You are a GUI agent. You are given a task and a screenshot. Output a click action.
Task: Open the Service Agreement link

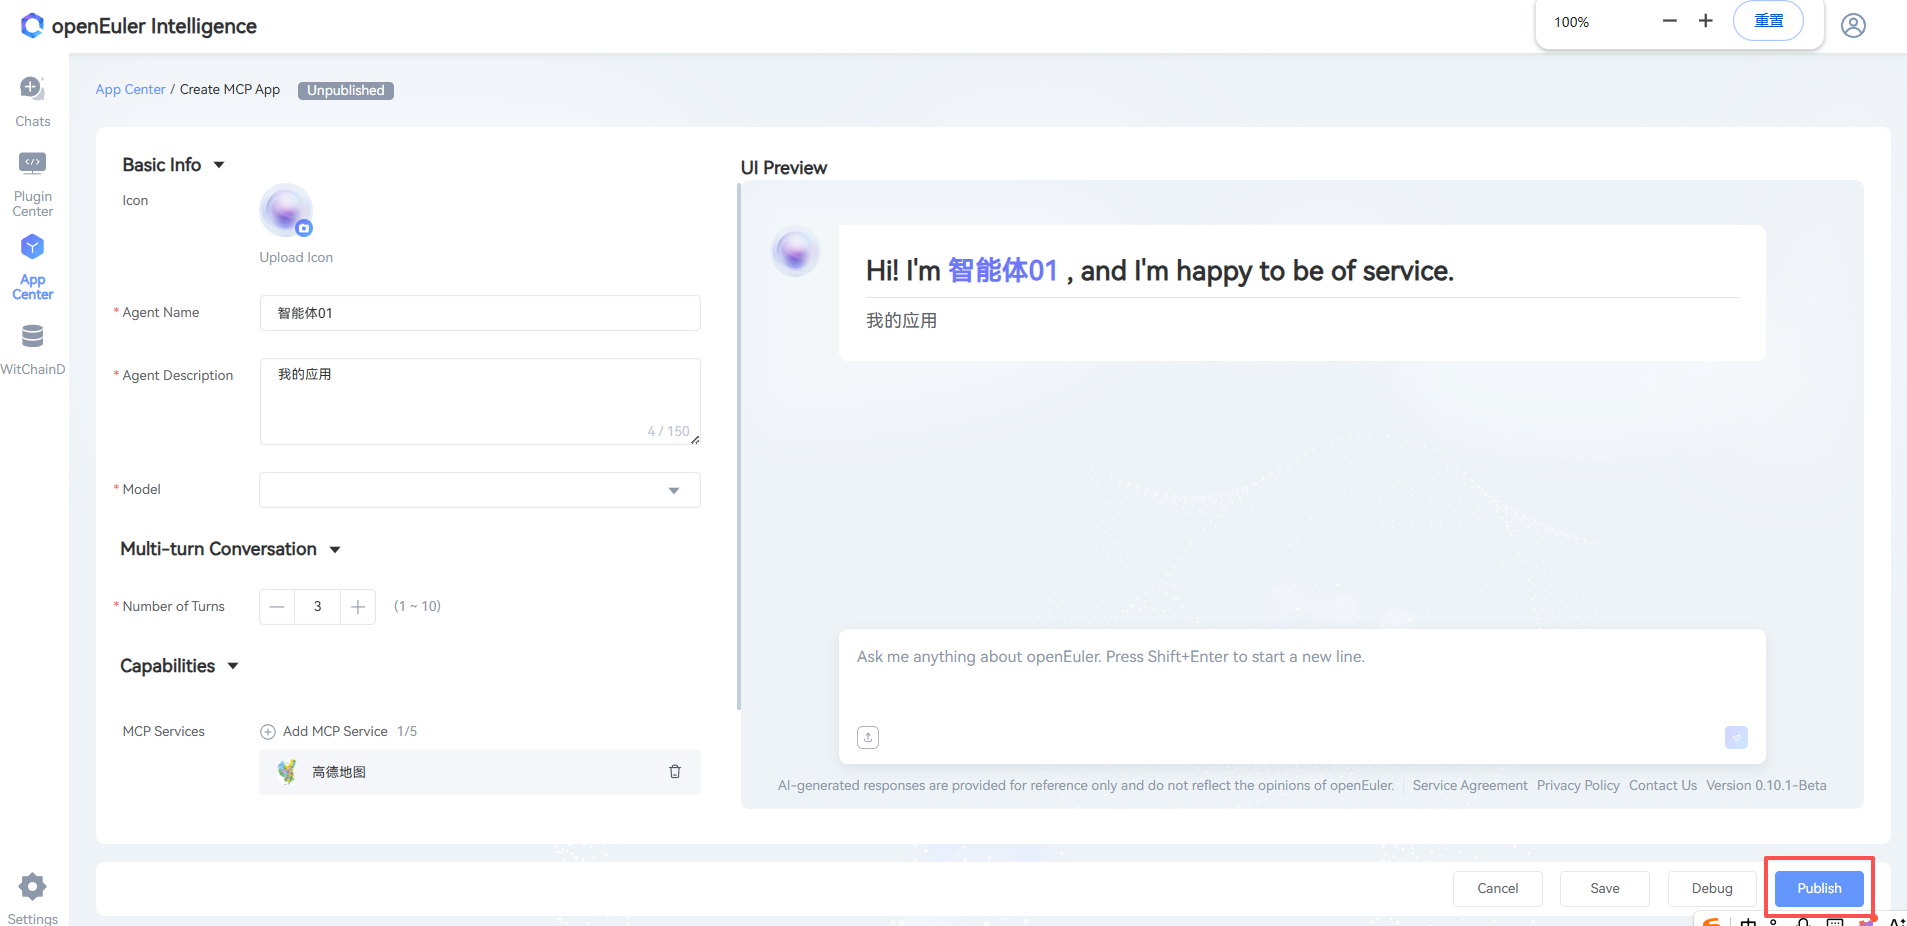coord(1470,786)
